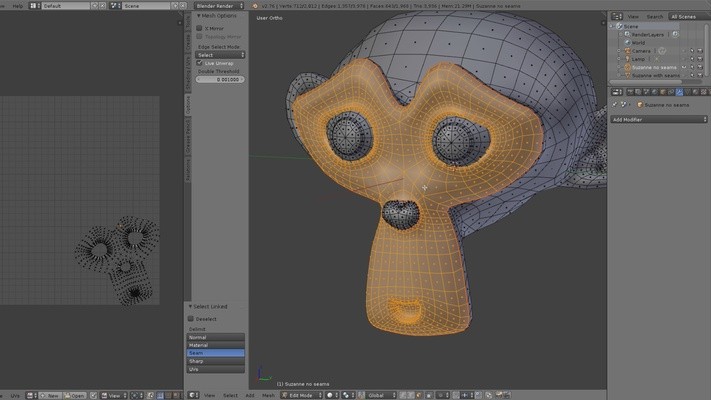Switch to the Shading / UVs tool shelf tab
Viewport: 711px width, 400px height.
pos(188,73)
